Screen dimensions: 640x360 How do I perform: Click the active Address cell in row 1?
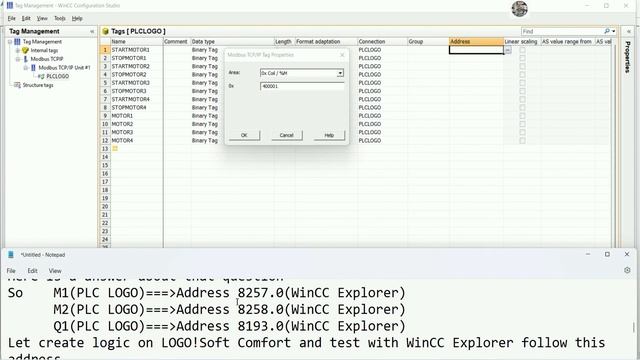pos(476,50)
